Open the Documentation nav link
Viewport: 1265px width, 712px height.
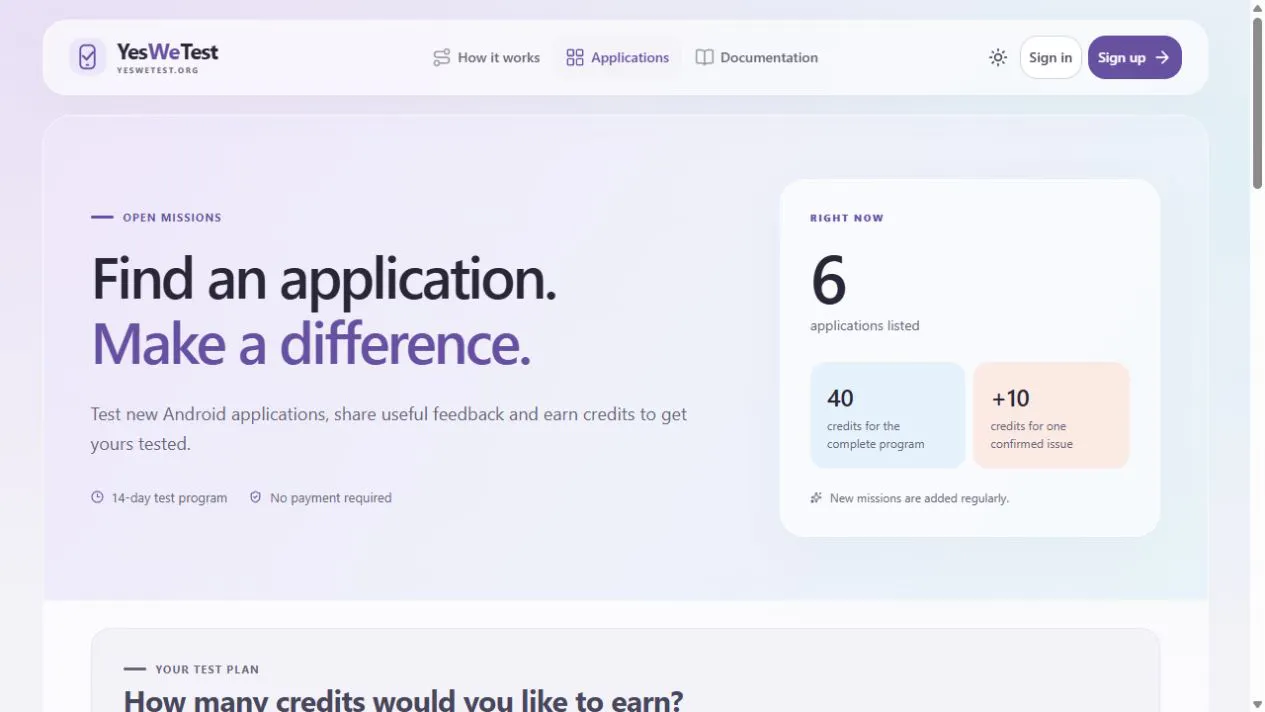point(757,58)
